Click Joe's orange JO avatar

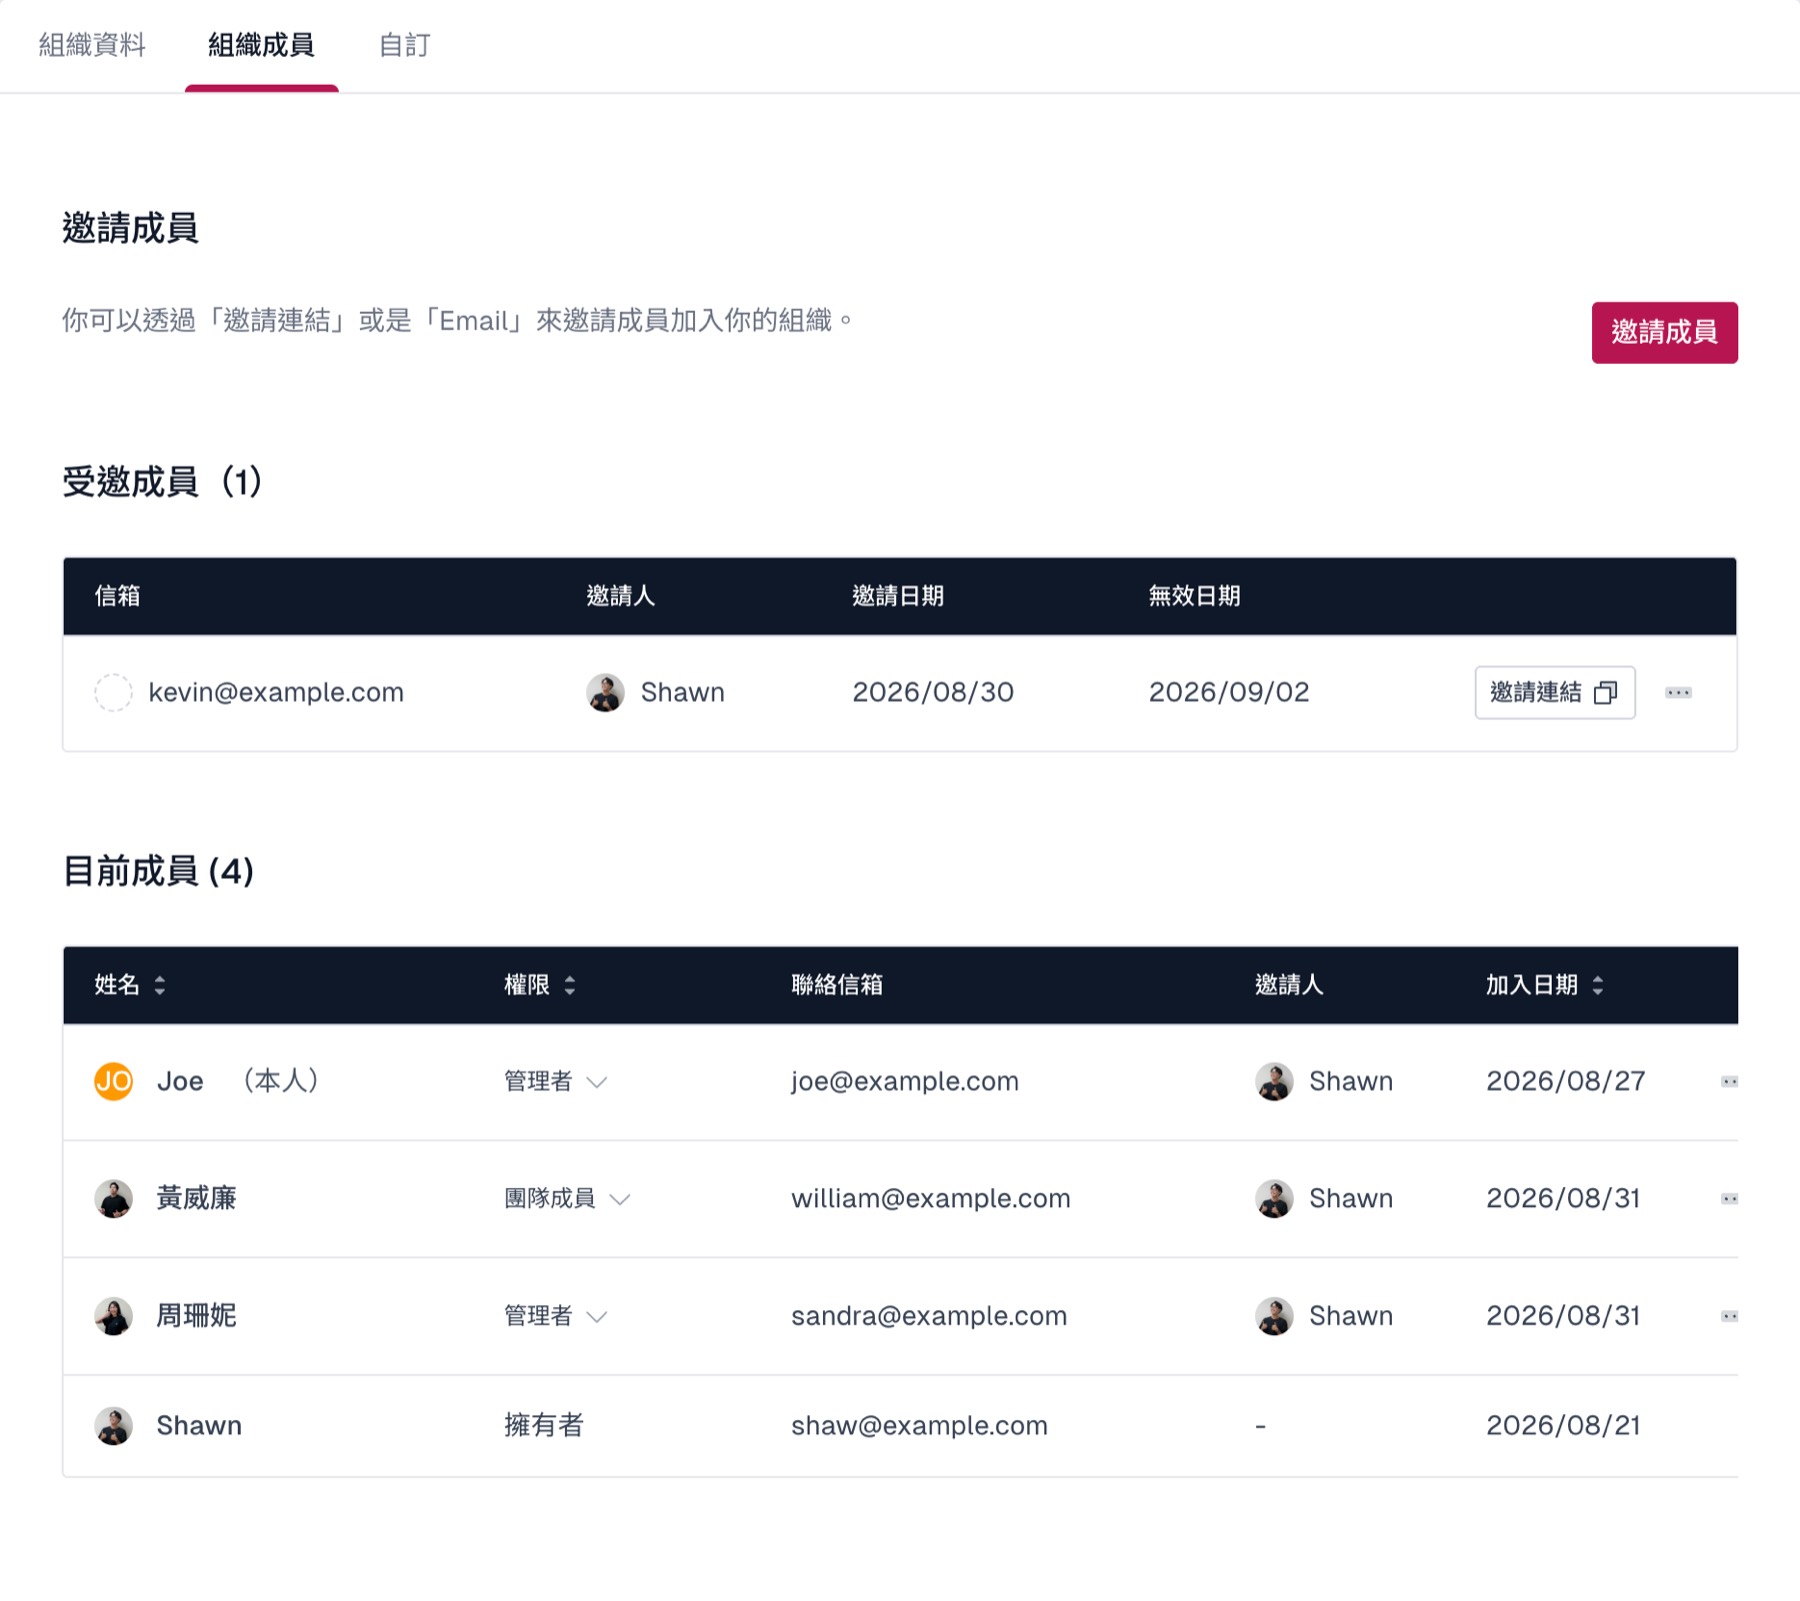click(x=113, y=1081)
